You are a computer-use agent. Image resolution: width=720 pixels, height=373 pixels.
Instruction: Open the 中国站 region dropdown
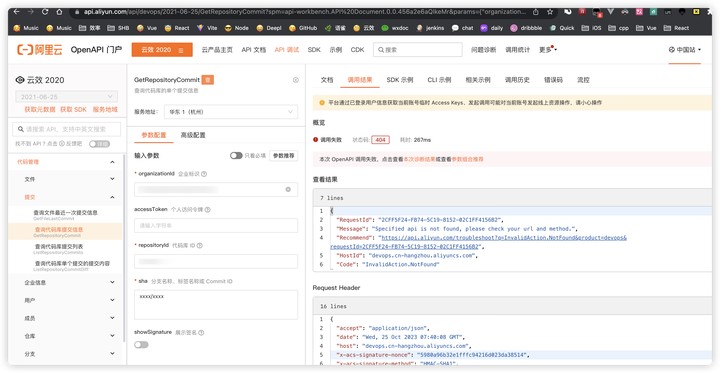tap(685, 50)
